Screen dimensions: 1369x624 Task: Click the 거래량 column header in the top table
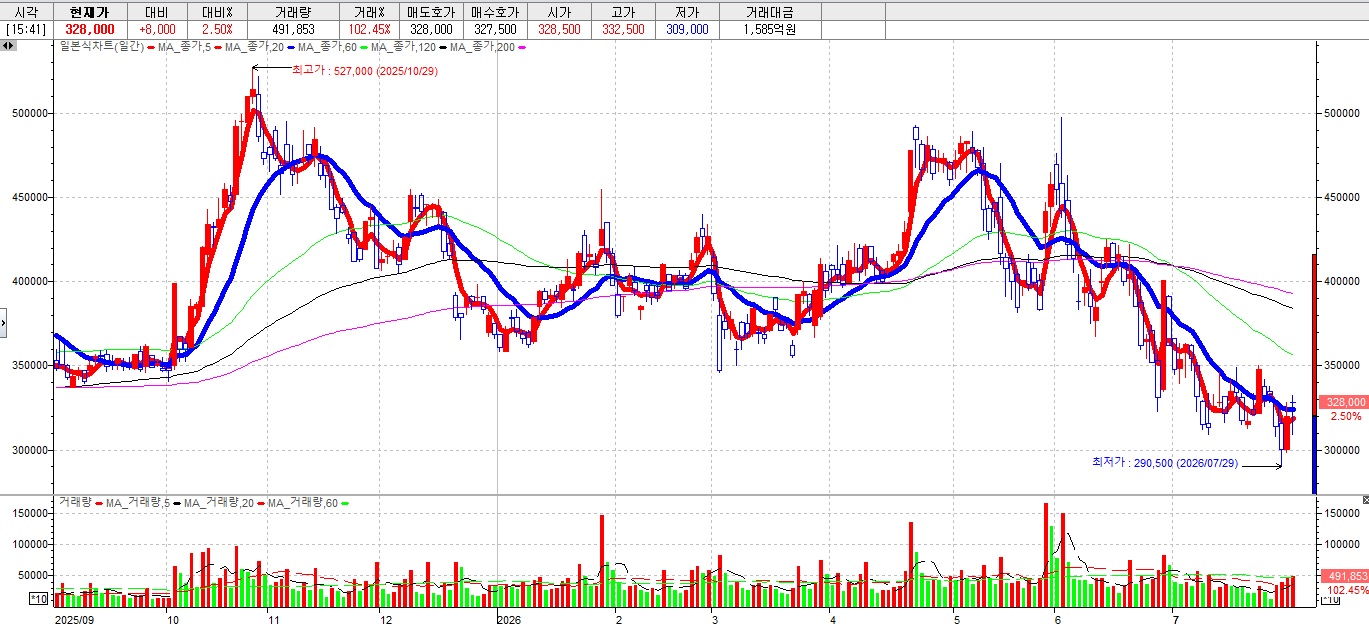[293, 11]
